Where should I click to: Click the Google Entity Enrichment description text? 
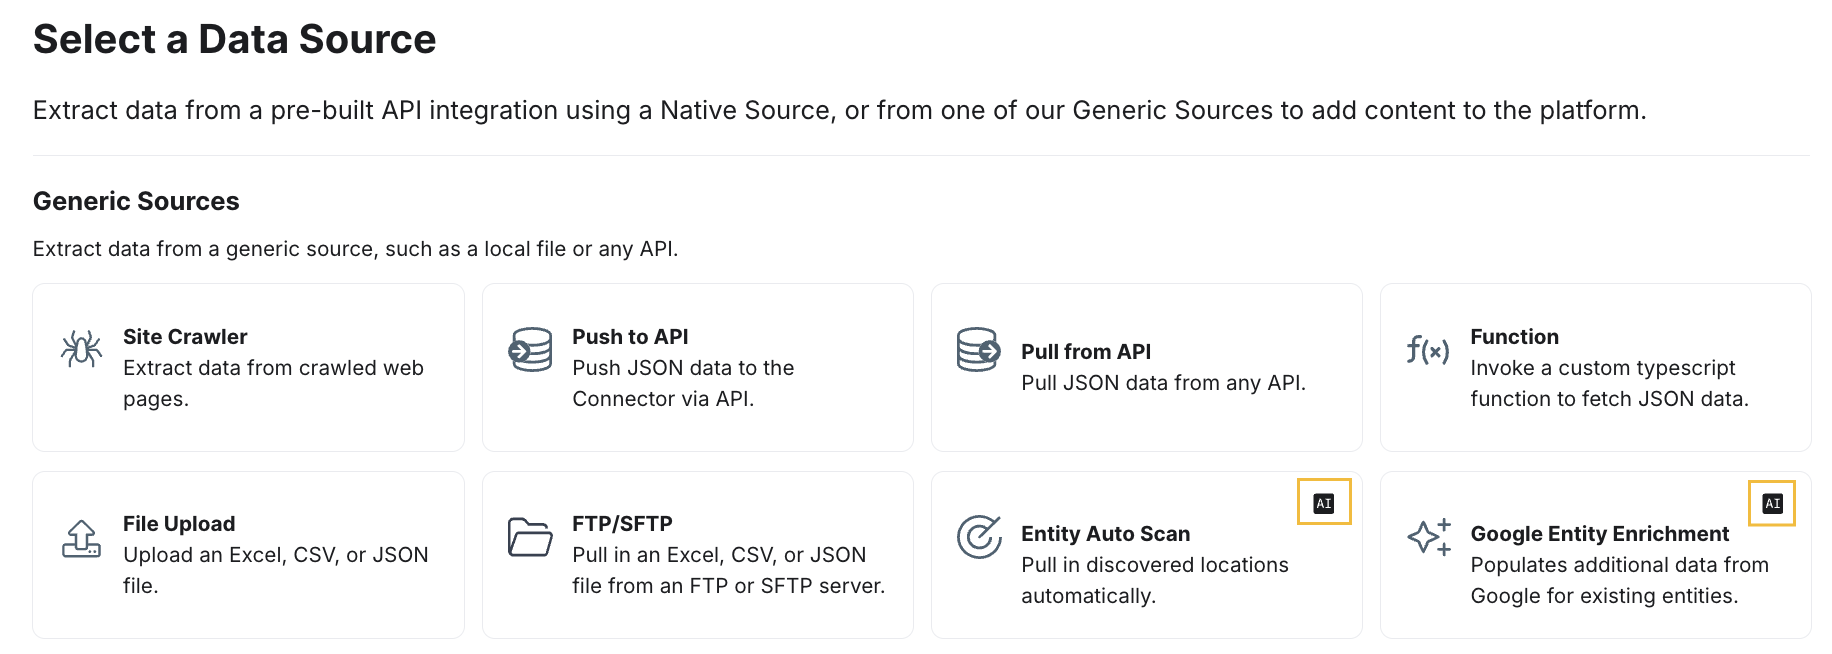pos(1619,580)
